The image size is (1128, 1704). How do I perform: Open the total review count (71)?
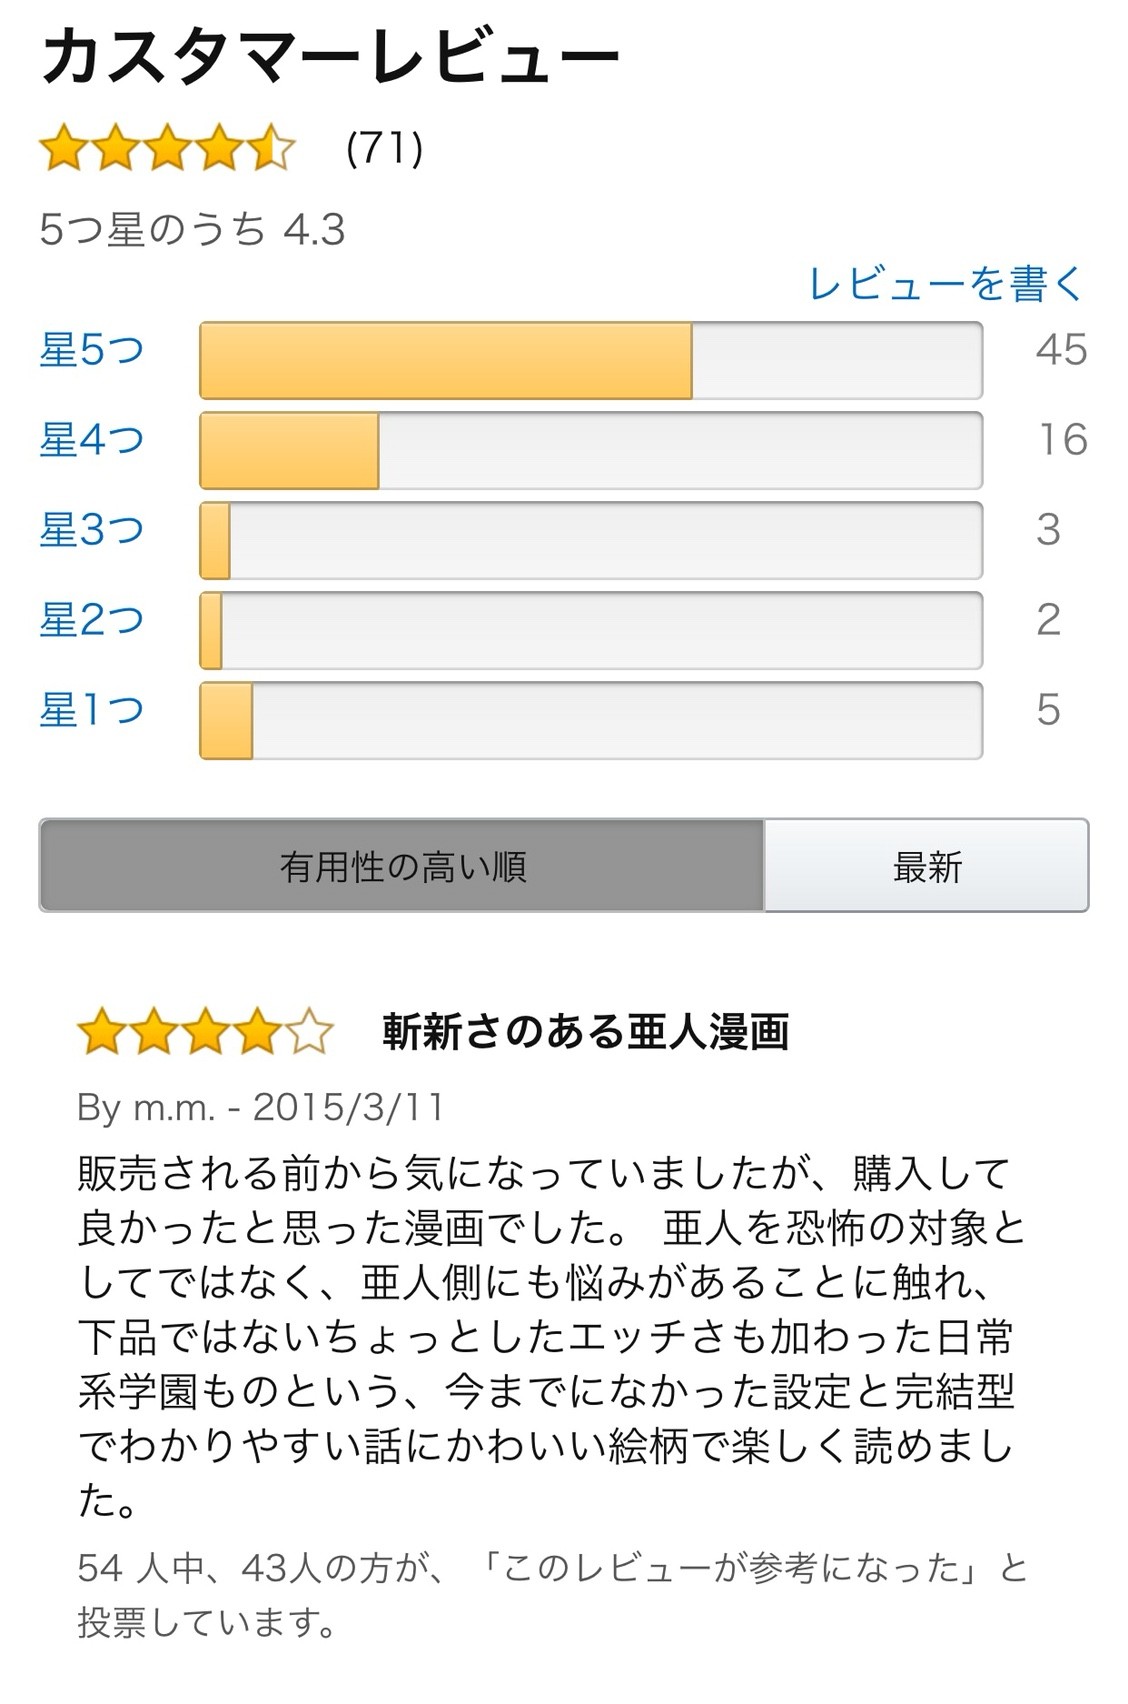[x=385, y=148]
